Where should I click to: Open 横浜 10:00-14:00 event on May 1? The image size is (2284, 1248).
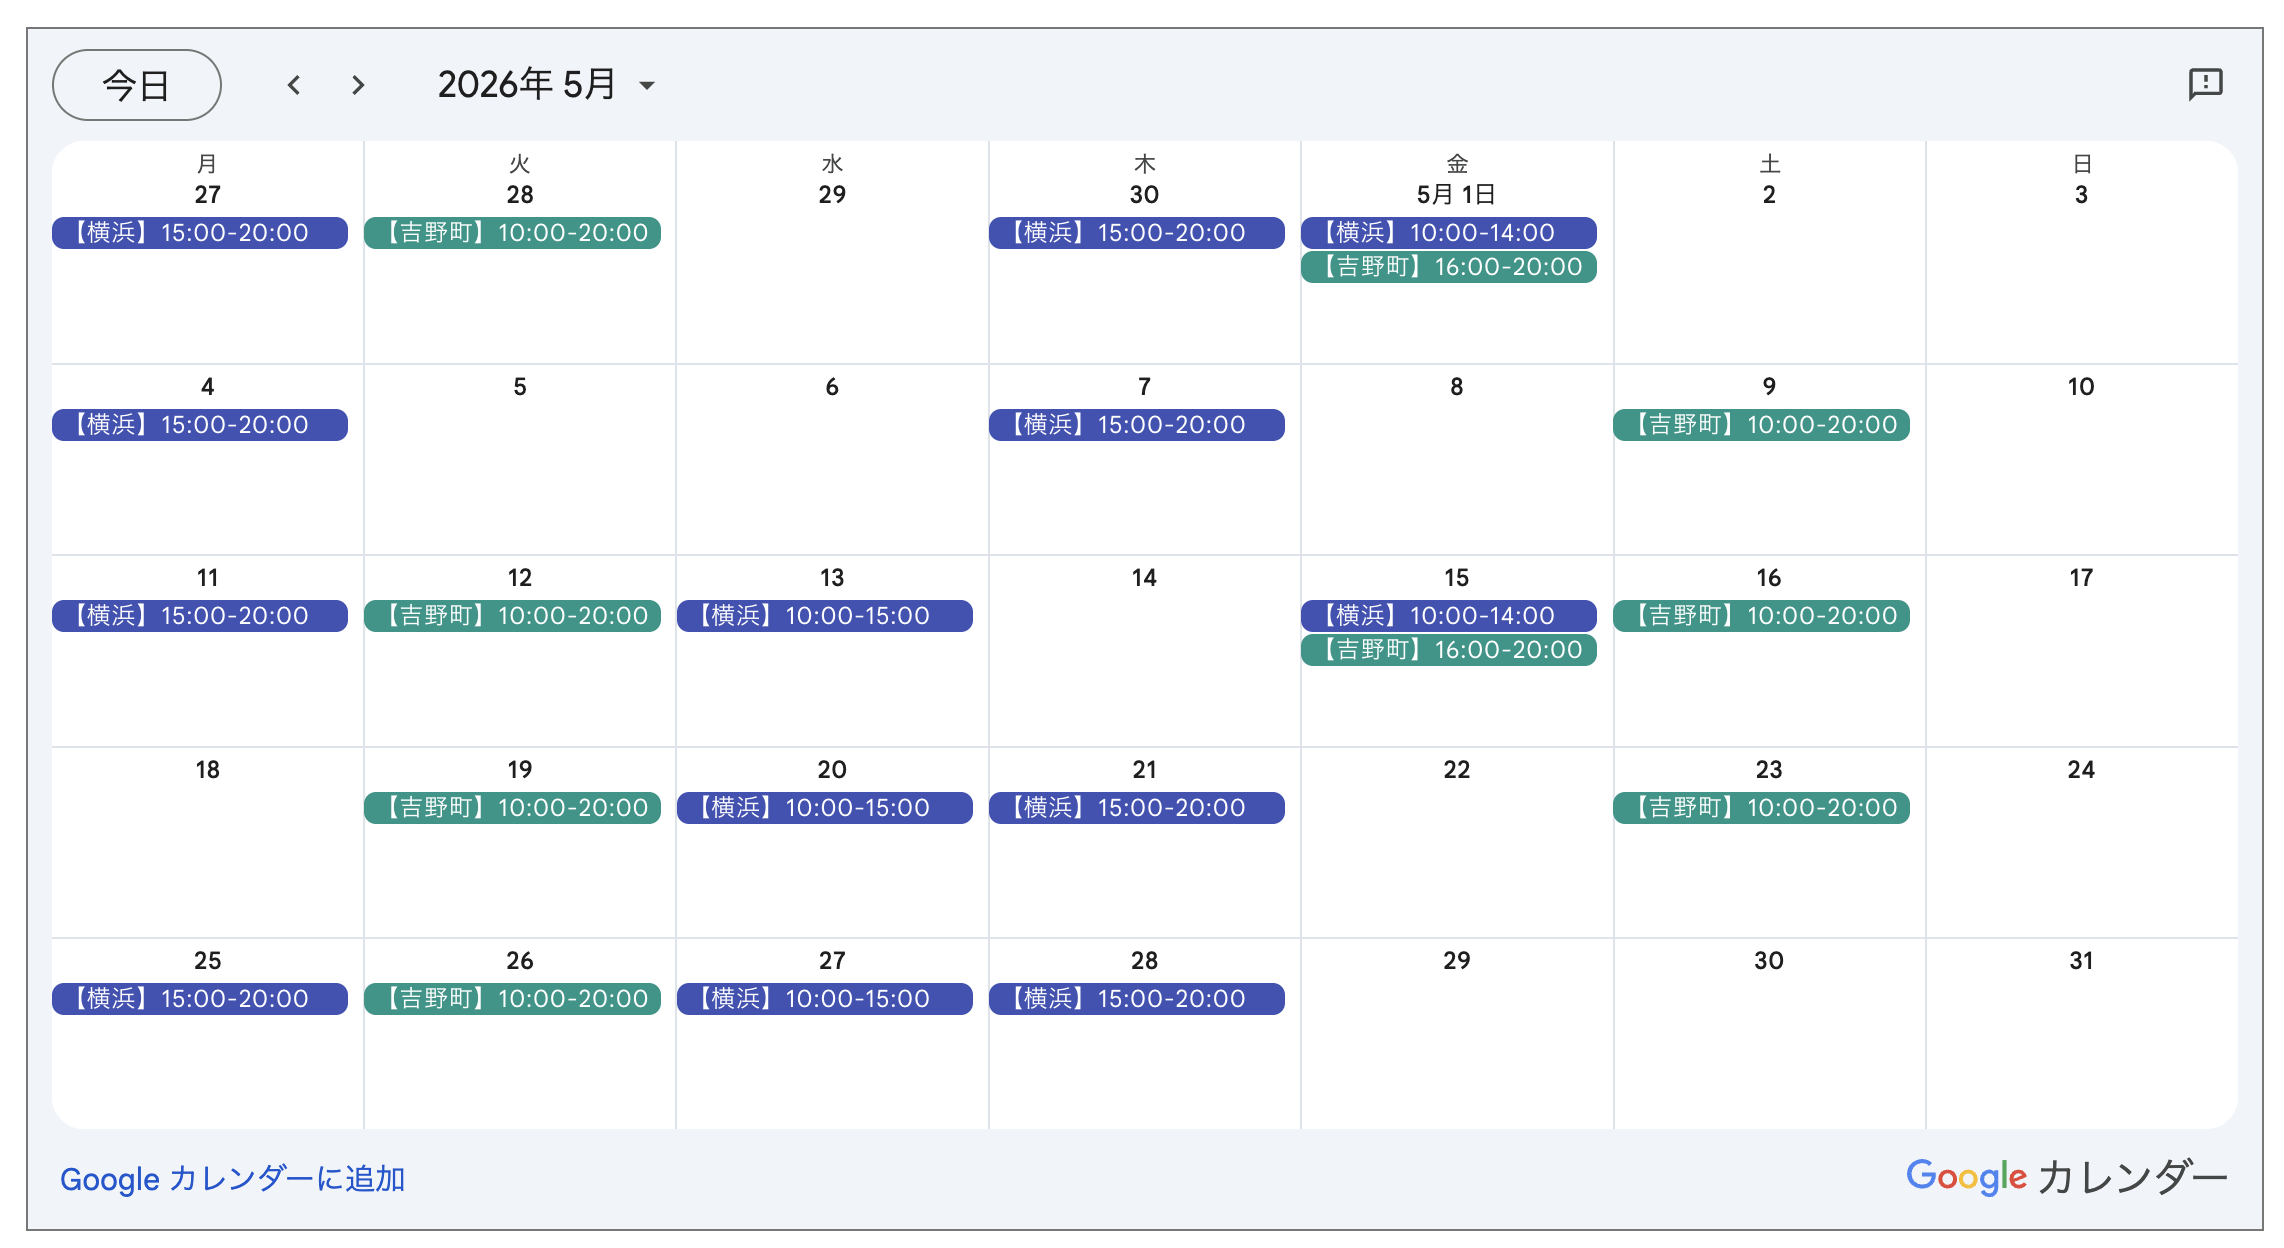coord(1448,233)
